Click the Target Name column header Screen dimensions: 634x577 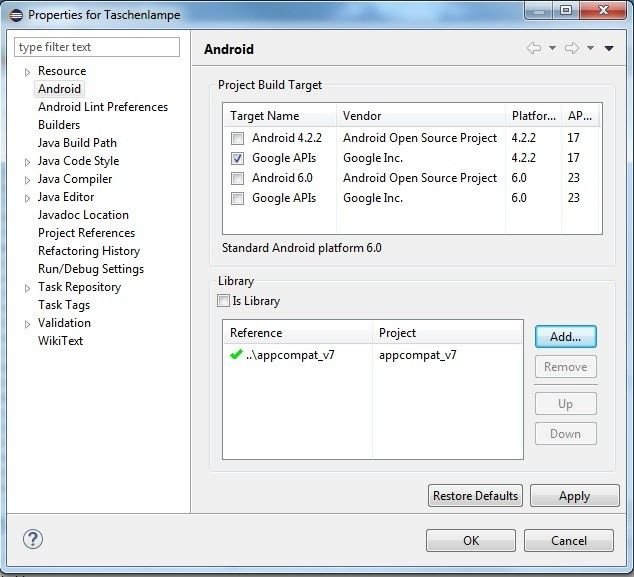point(280,116)
